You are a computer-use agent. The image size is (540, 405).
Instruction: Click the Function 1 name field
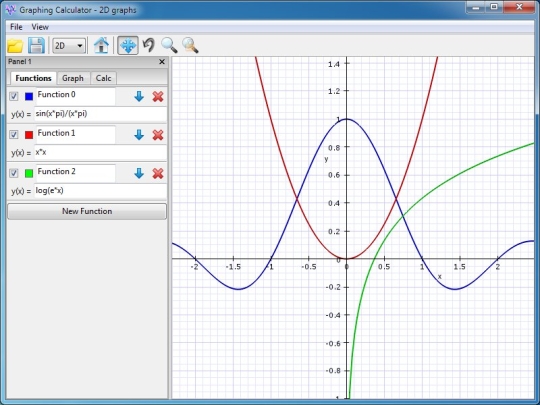tap(75, 135)
